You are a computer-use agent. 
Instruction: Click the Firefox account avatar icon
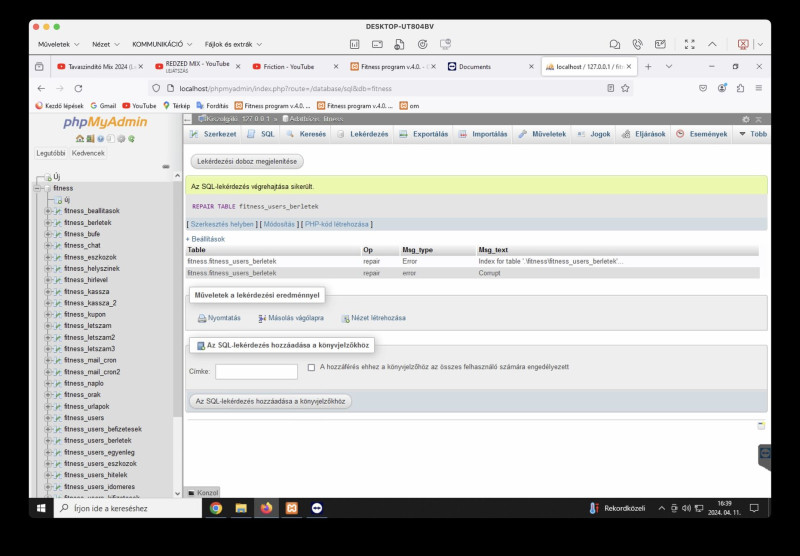coord(722,88)
